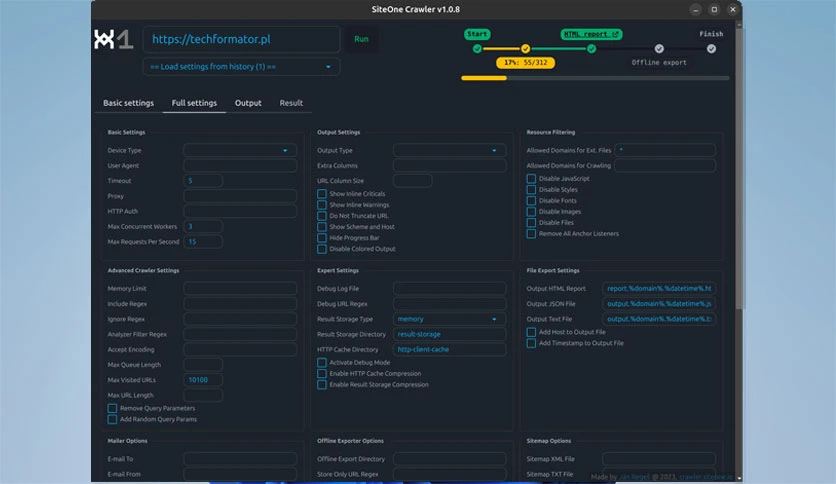The width and height of the screenshot is (836, 484).
Task: Click the HTTP Cache Directory field
Action: pyautogui.click(x=449, y=349)
